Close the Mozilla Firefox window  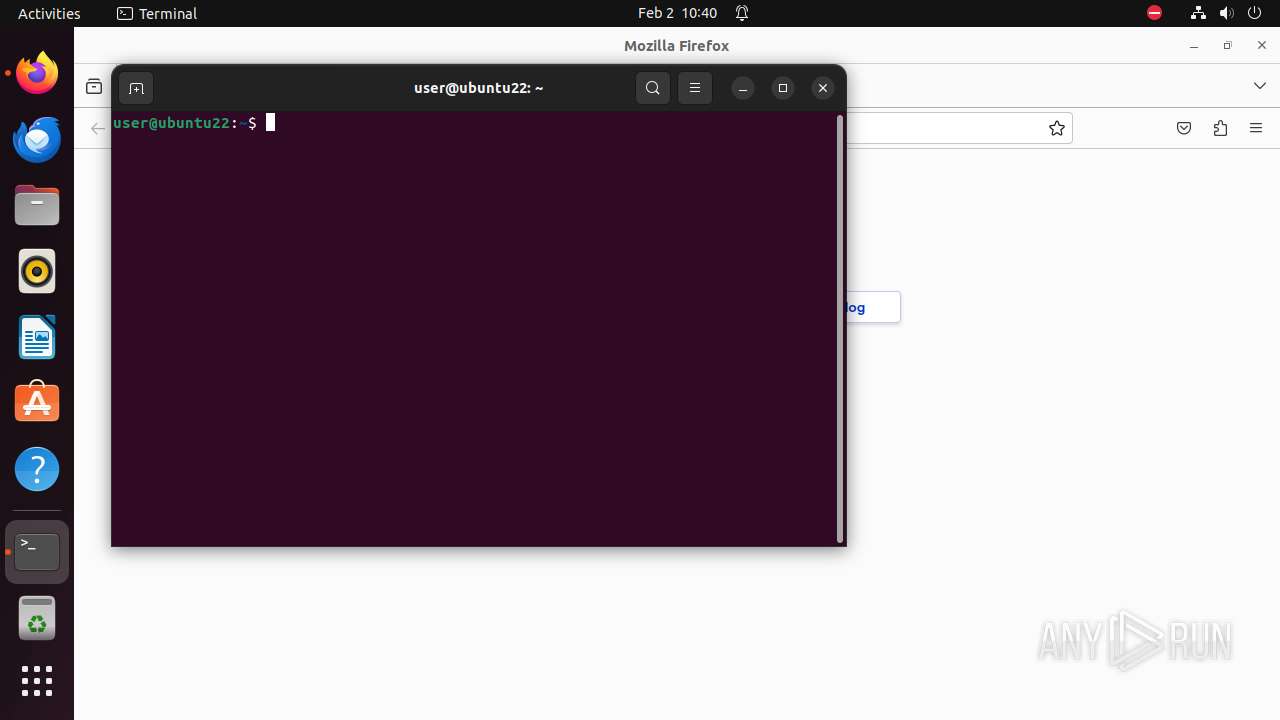(x=1262, y=46)
